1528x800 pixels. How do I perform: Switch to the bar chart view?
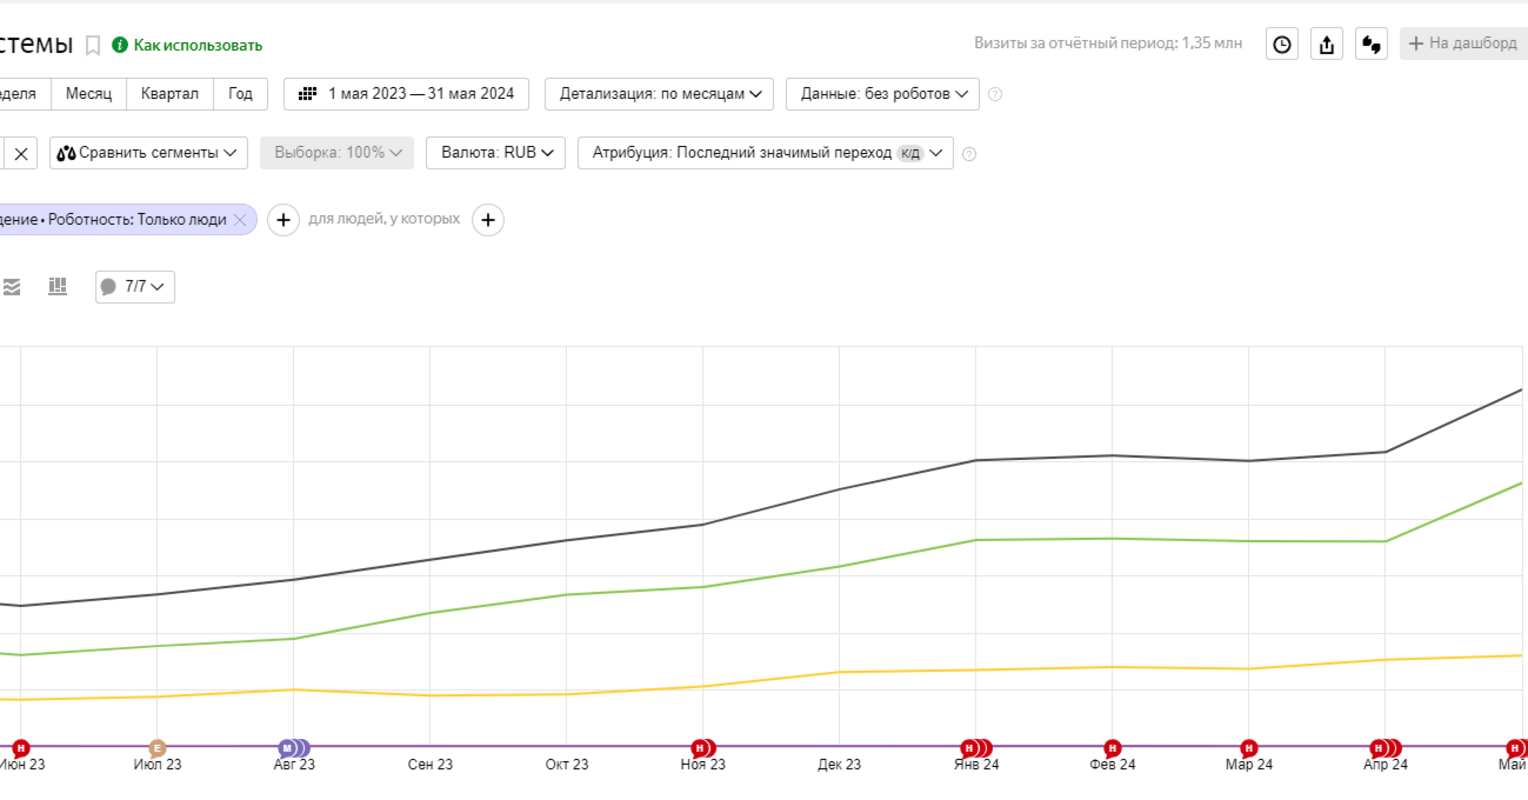[58, 287]
